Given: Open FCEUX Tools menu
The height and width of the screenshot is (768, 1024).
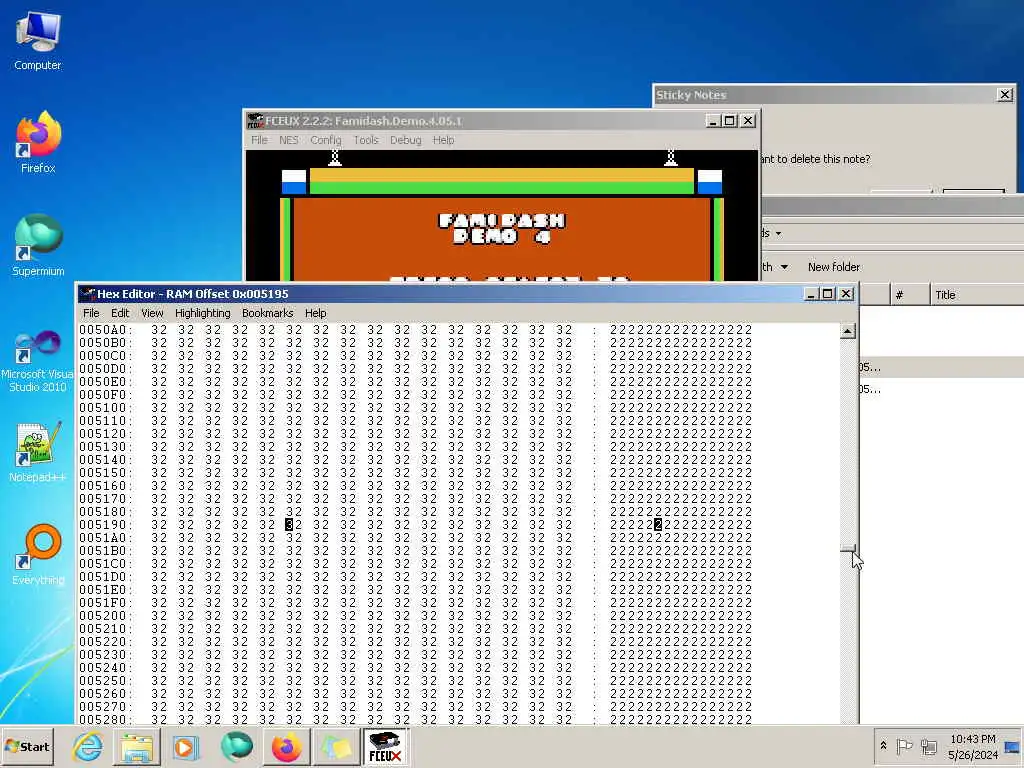Looking at the screenshot, I should point(366,140).
